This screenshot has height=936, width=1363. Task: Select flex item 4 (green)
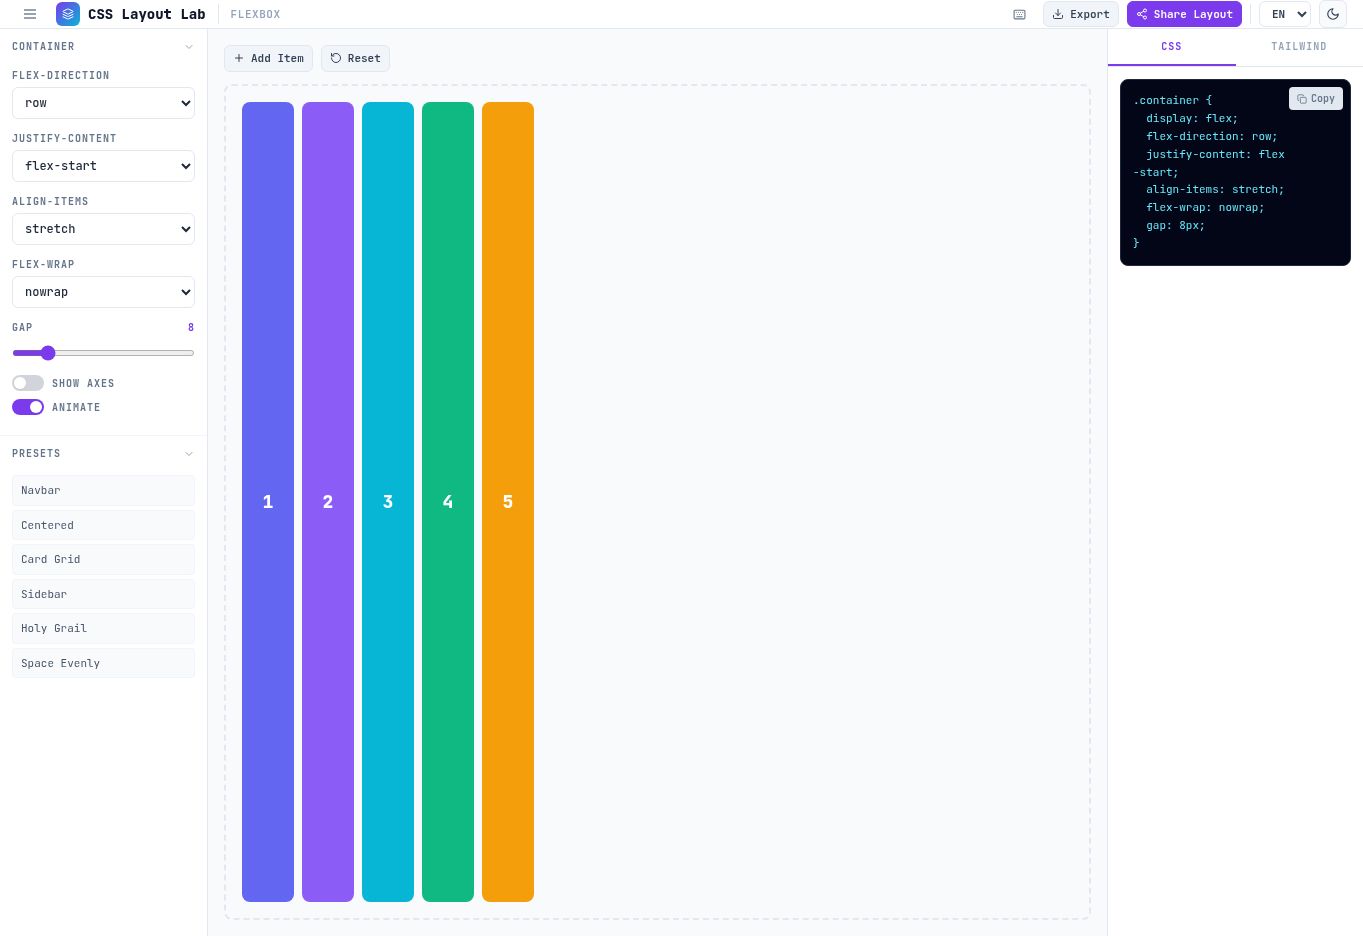[448, 502]
